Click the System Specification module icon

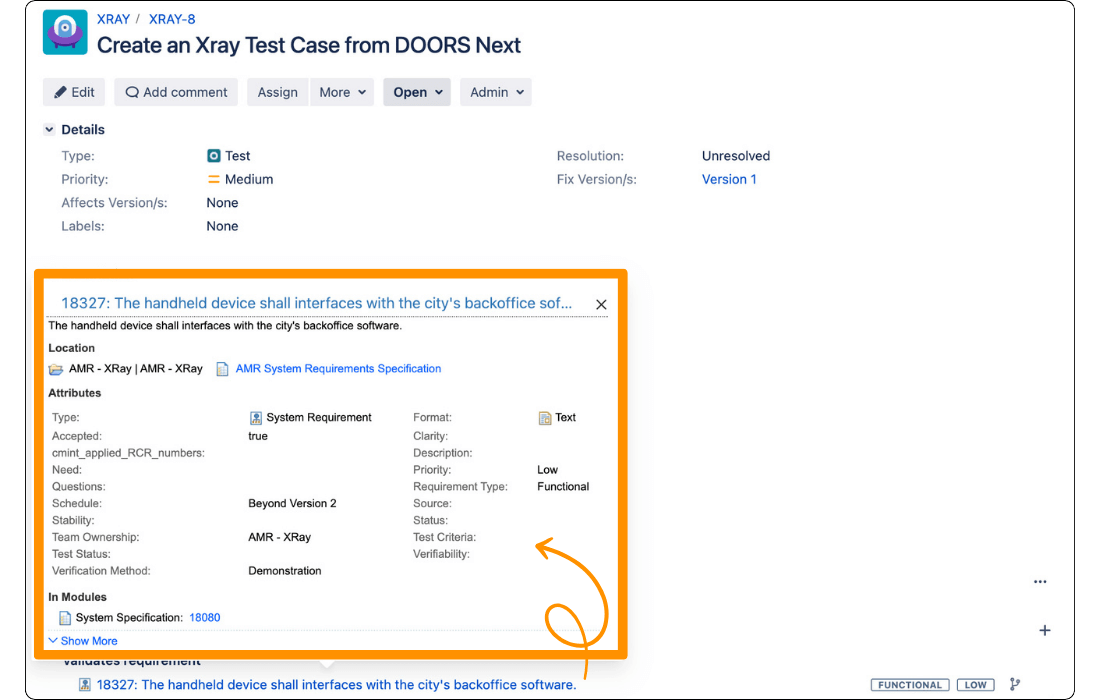65,618
